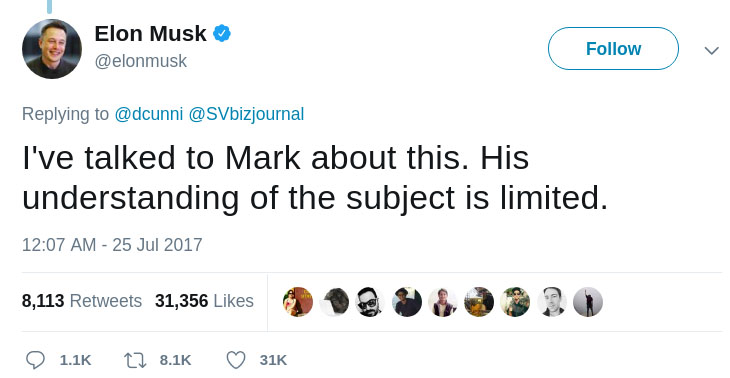This screenshot has width=730, height=378.
Task: Click the reply speech bubble icon
Action: (x=35, y=360)
